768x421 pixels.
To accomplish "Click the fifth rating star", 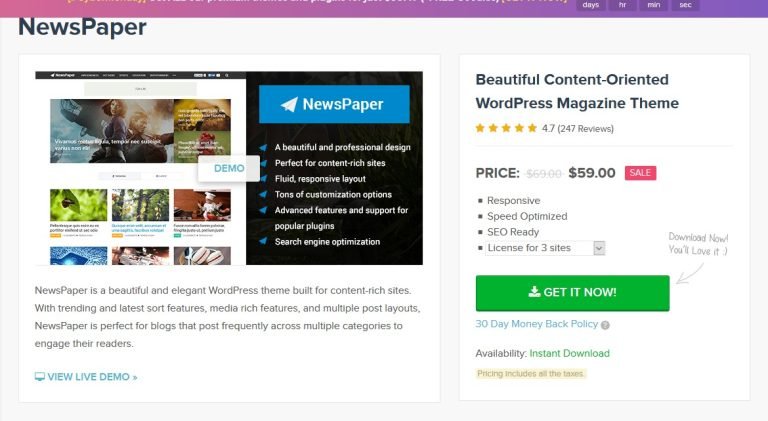I will 532,128.
